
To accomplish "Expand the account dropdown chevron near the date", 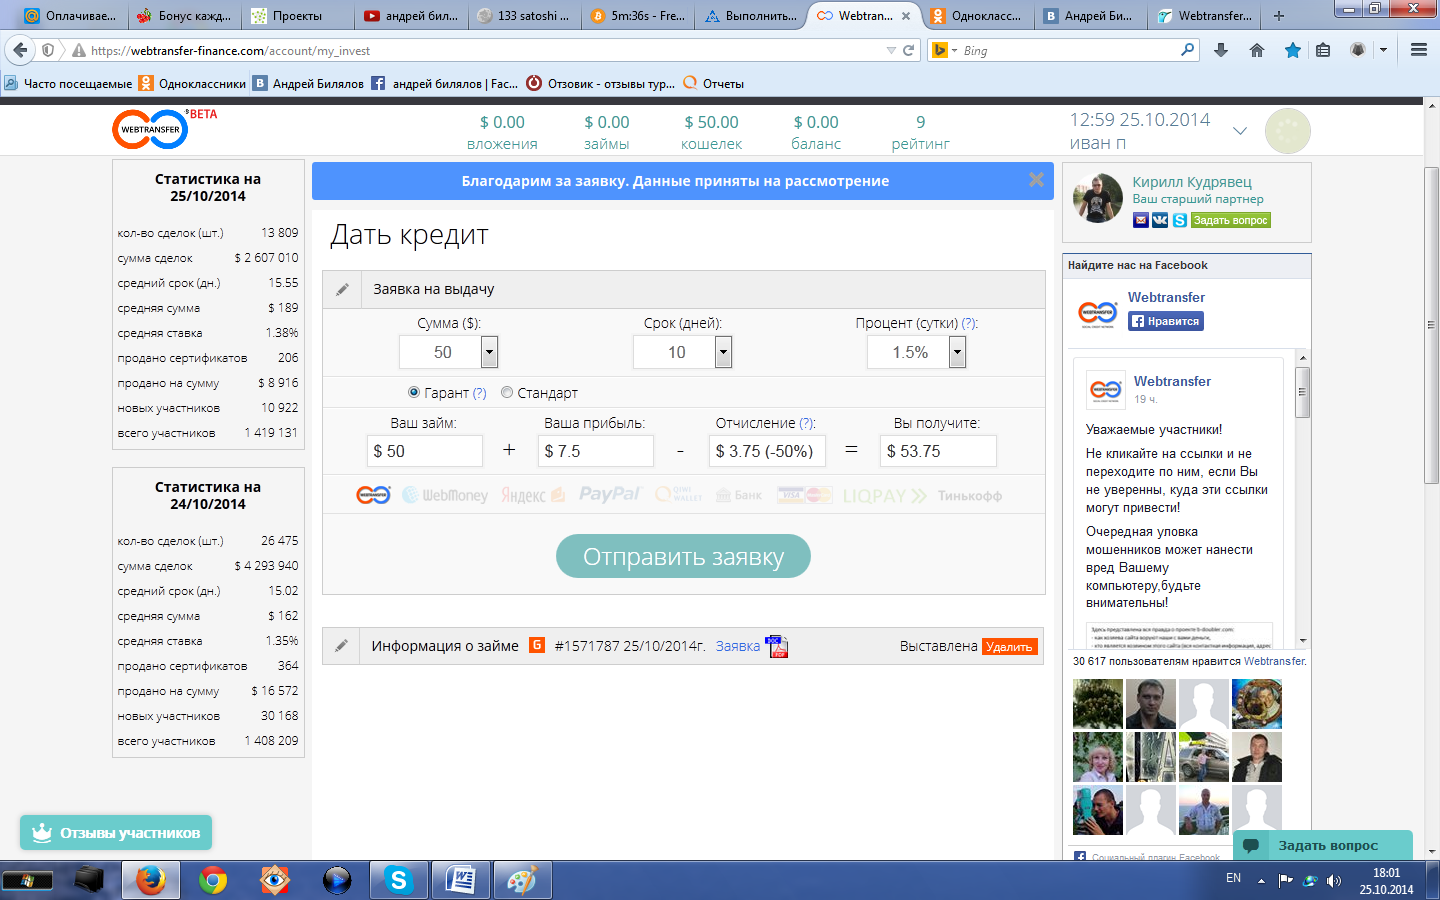I will coord(1240,131).
